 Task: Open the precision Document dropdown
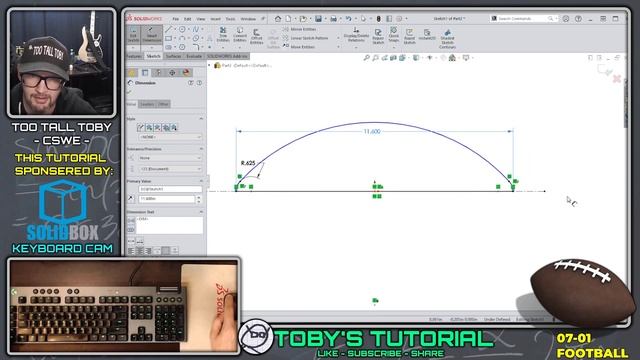[170, 169]
